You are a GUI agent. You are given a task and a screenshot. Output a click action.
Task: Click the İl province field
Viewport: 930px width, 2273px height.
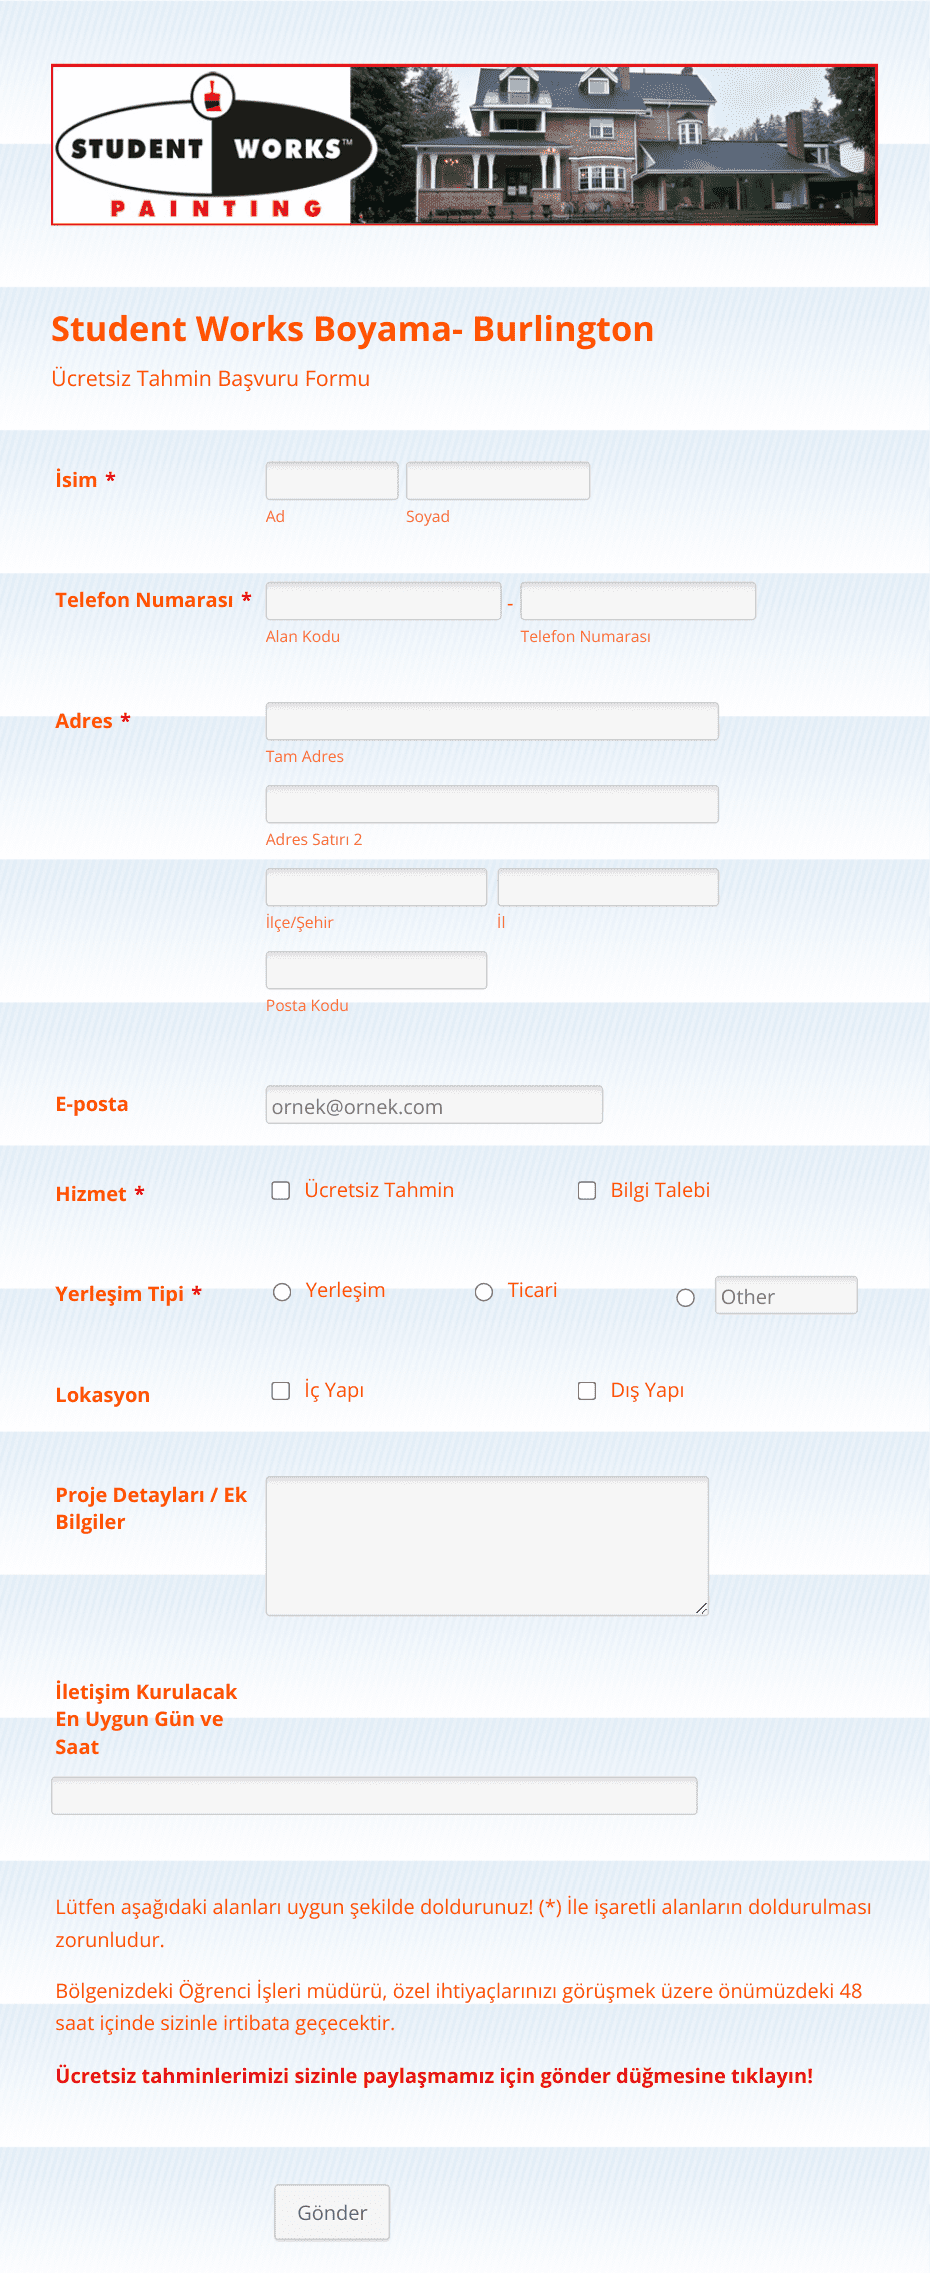[608, 887]
